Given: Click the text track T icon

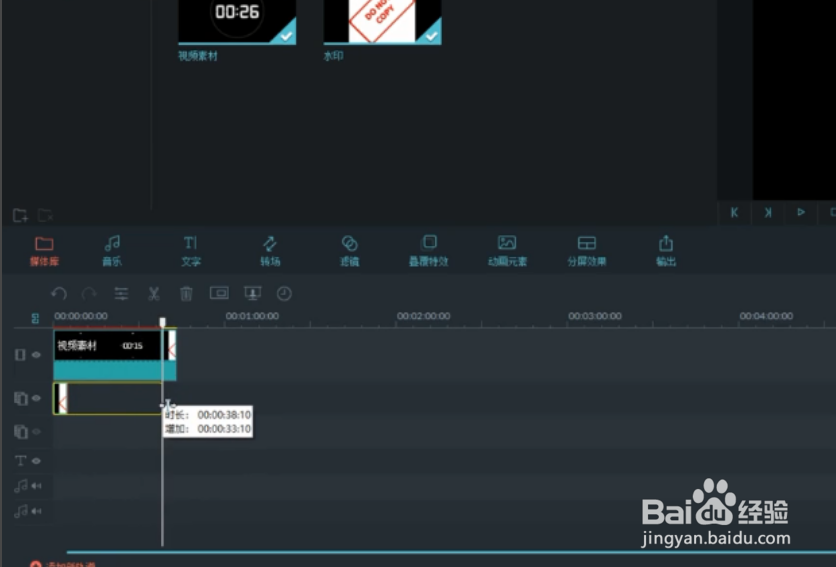Looking at the screenshot, I should (x=20, y=461).
